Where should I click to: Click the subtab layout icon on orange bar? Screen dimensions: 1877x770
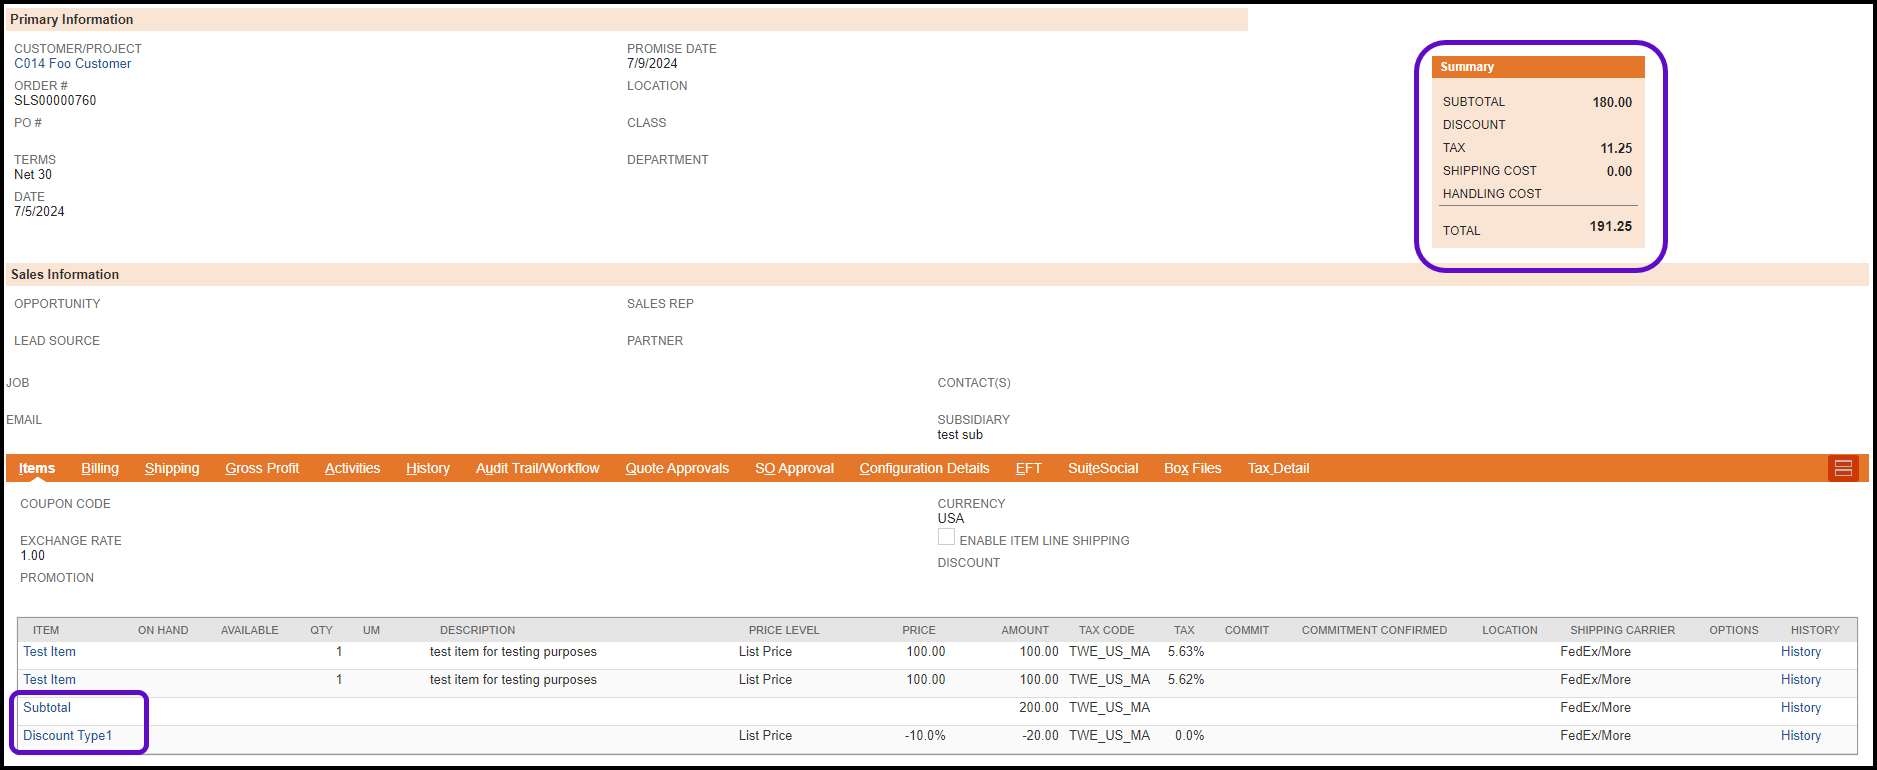(x=1843, y=468)
